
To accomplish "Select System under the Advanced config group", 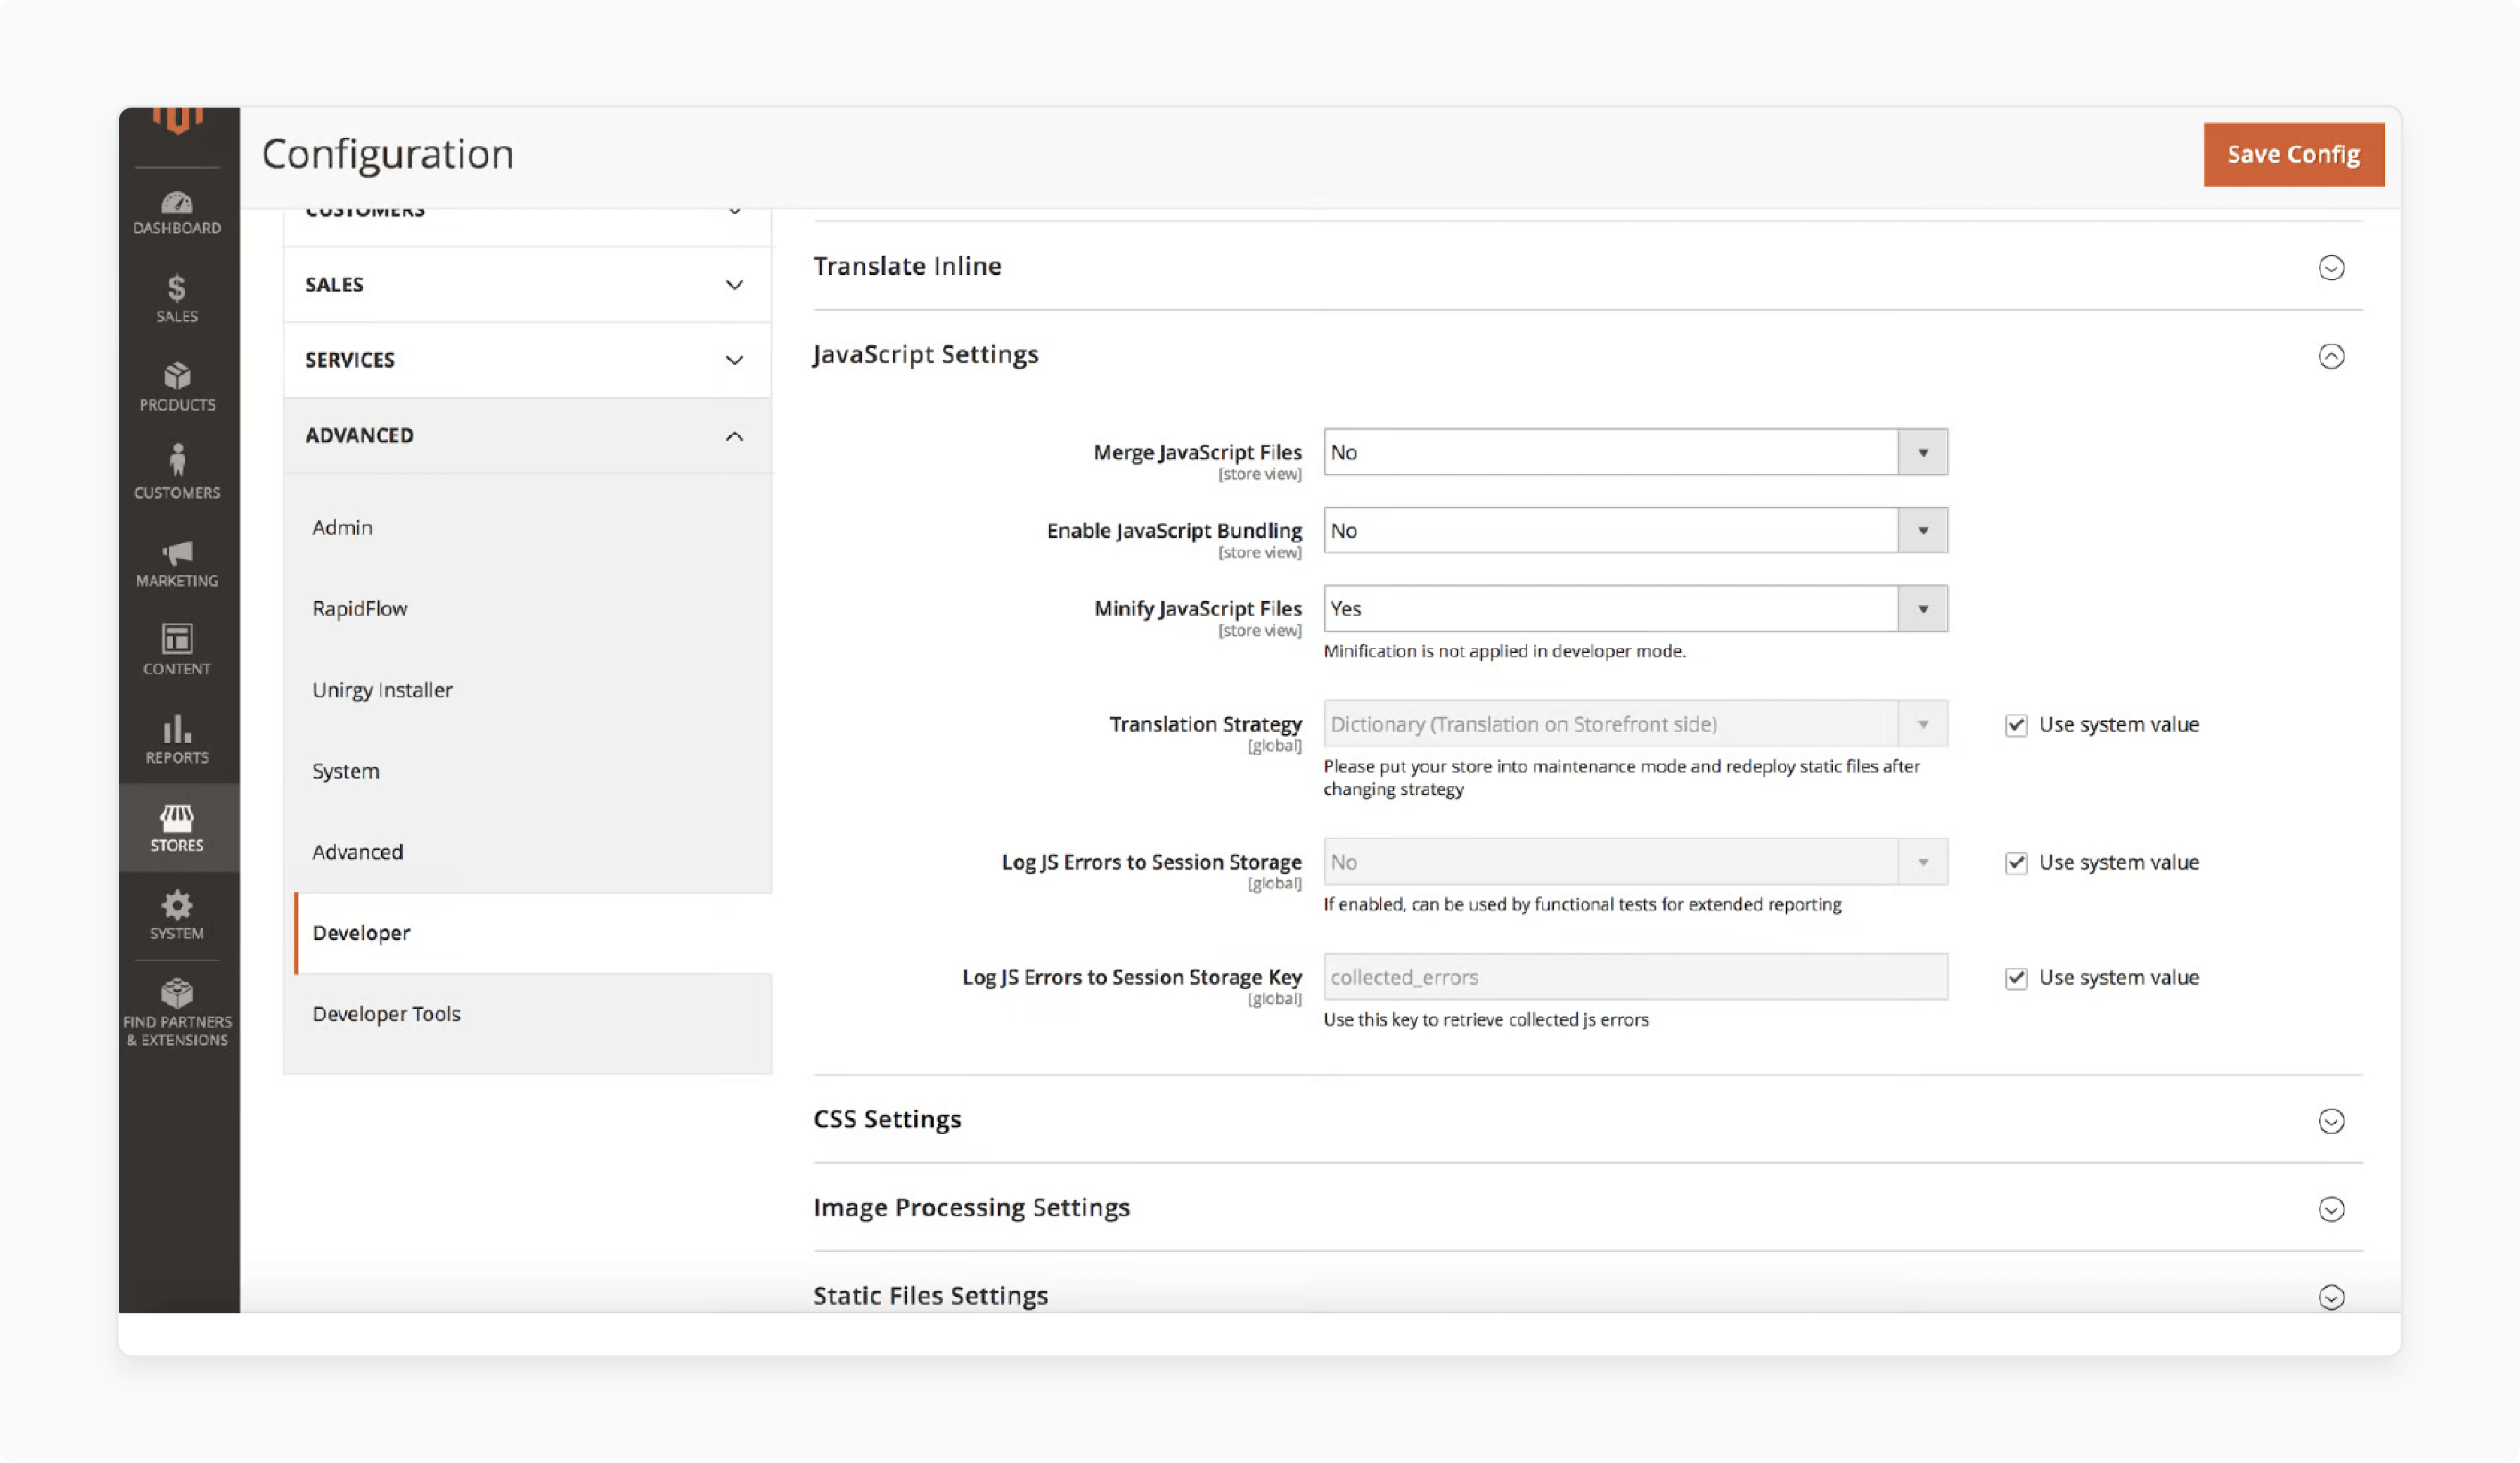I will (346, 771).
